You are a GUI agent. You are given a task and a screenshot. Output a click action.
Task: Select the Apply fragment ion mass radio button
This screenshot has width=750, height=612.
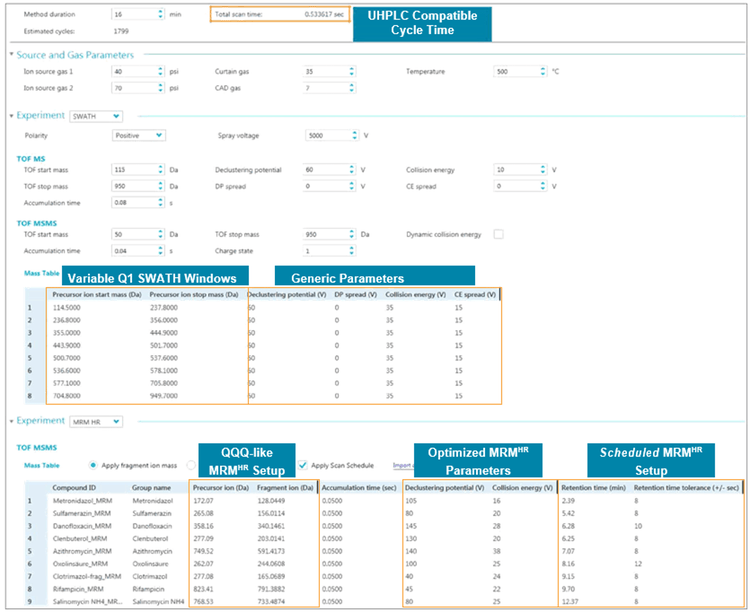[x=94, y=465]
